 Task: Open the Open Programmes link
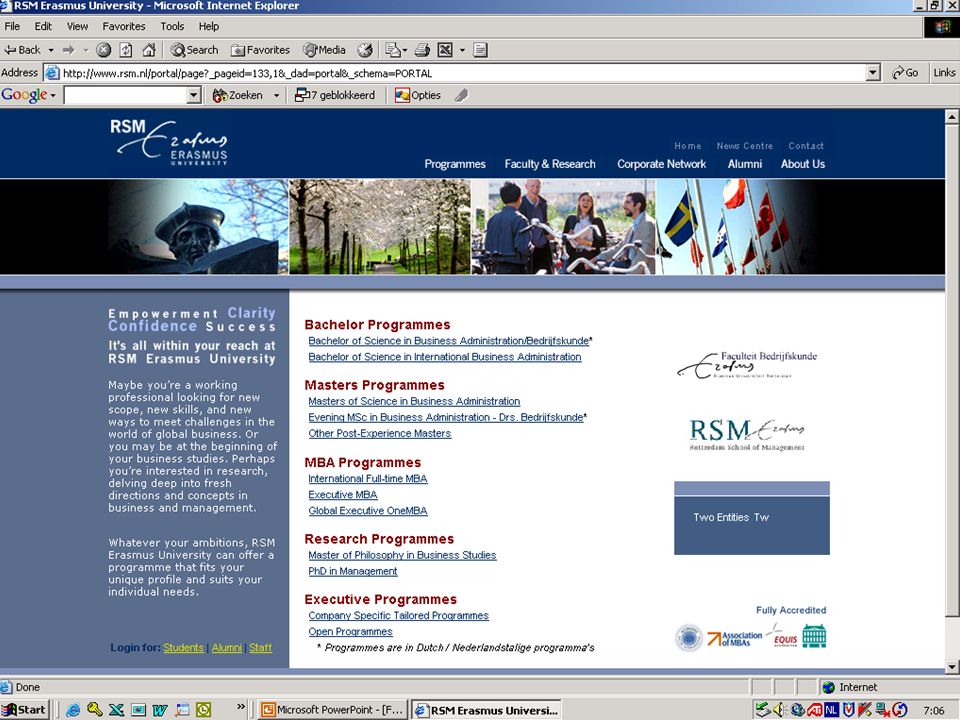(x=350, y=632)
